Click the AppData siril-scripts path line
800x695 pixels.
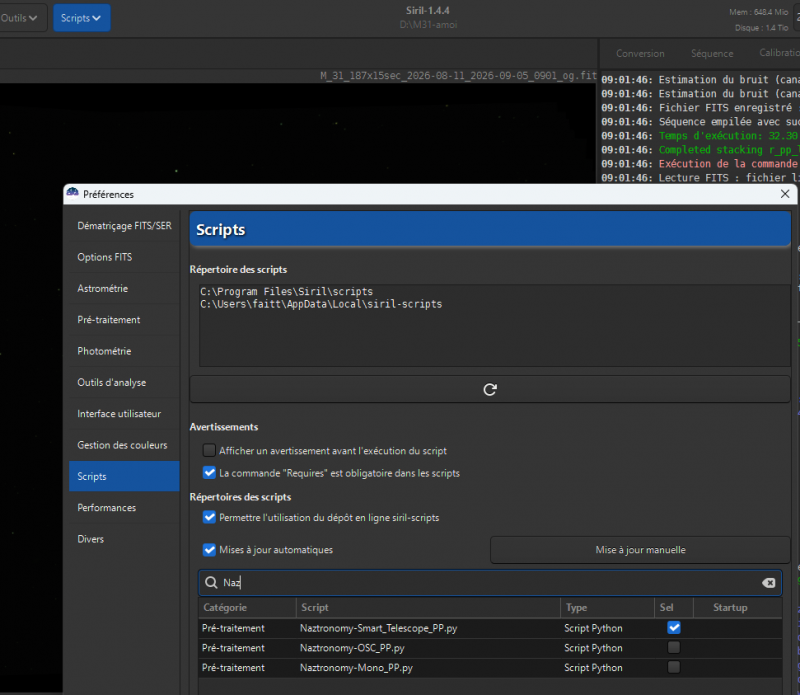click(321, 304)
